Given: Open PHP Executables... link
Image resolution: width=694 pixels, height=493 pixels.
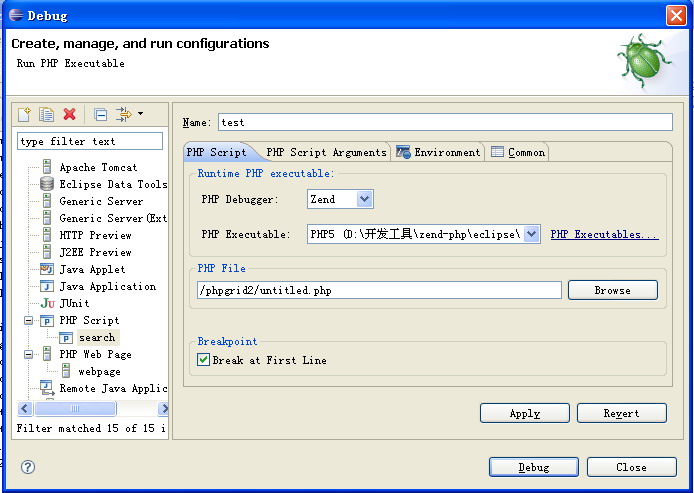Looking at the screenshot, I should pyautogui.click(x=605, y=234).
